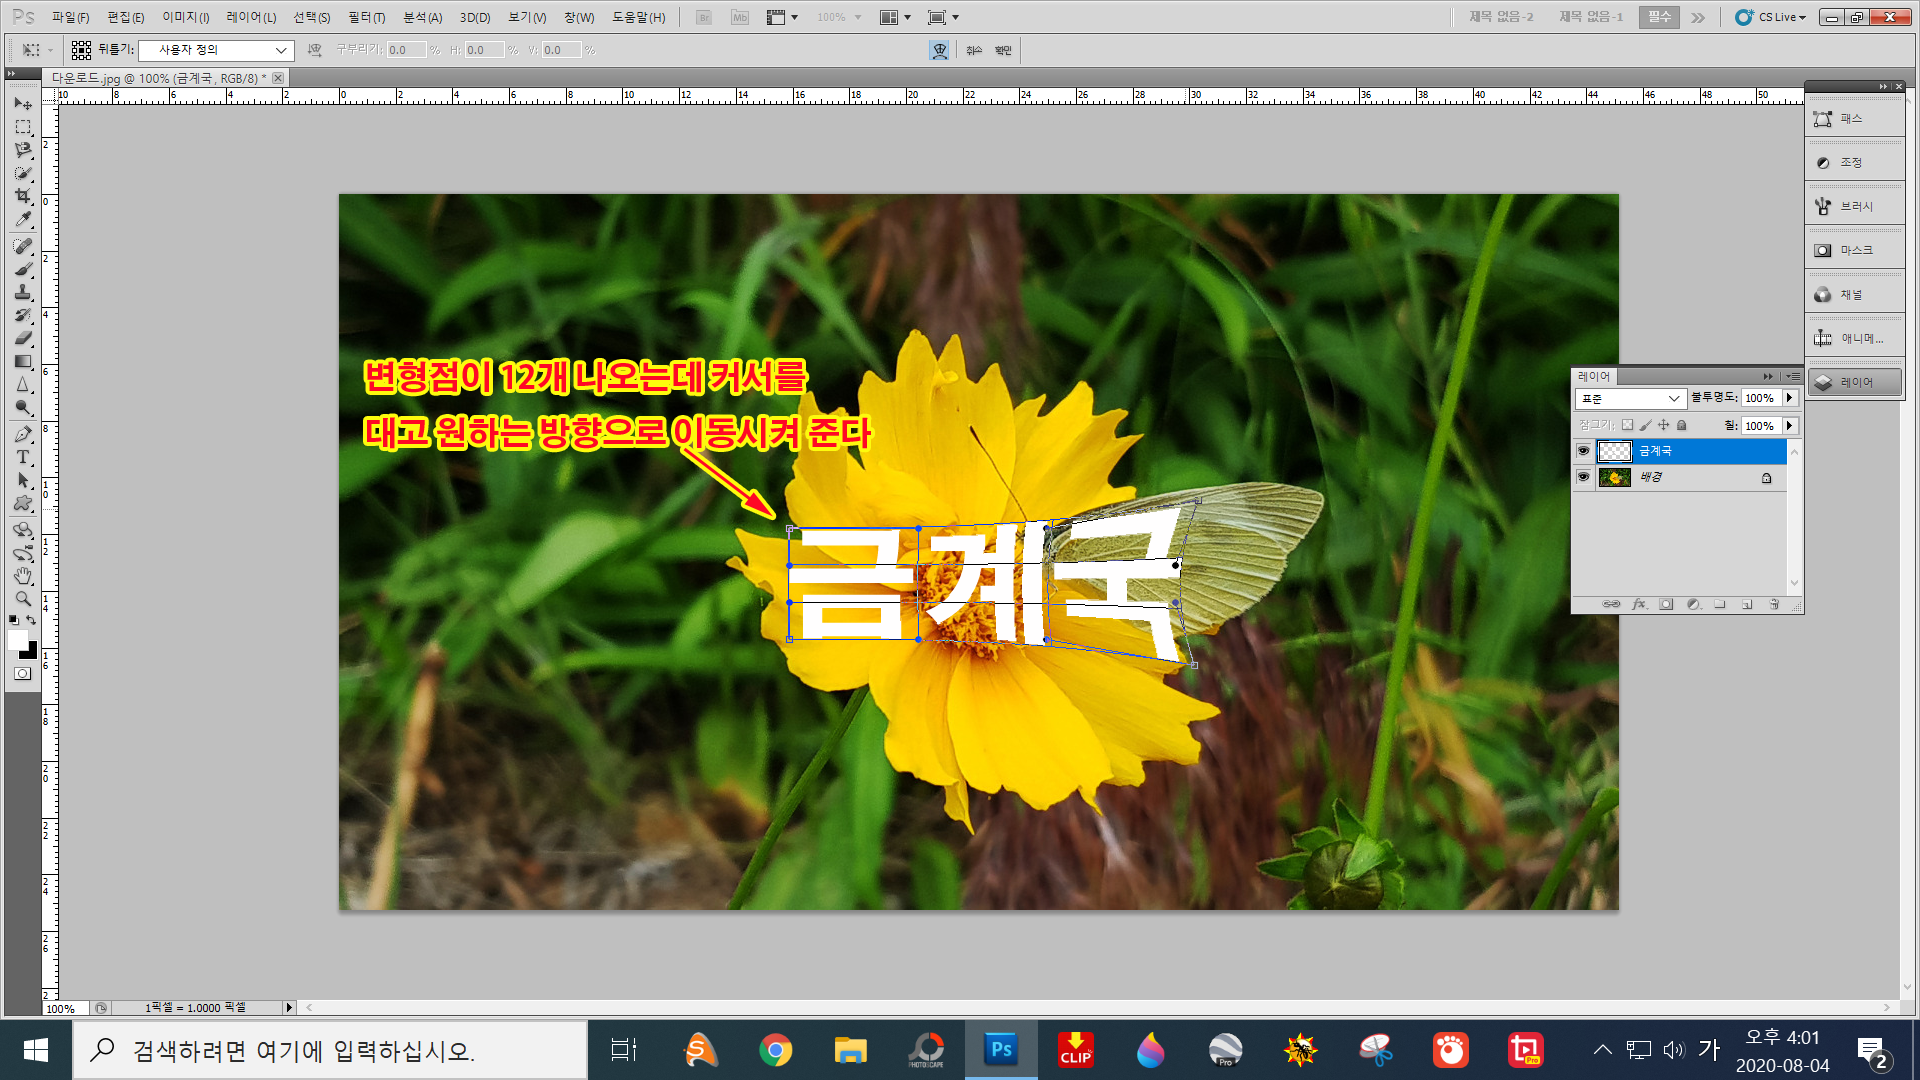
Task: Toggle warp/free transform mode button
Action: (x=940, y=50)
